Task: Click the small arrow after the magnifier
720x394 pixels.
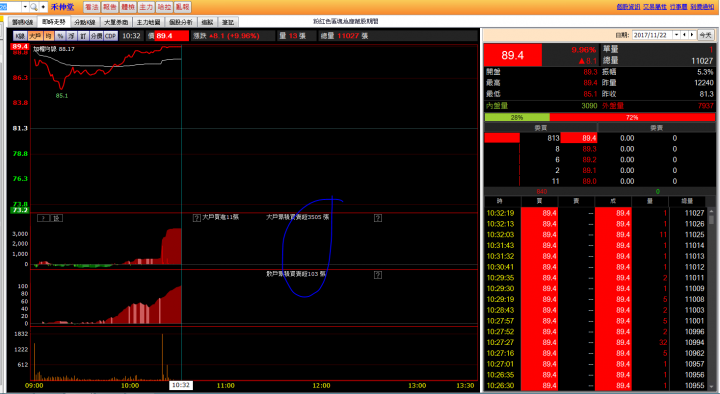Action: tap(43, 7)
